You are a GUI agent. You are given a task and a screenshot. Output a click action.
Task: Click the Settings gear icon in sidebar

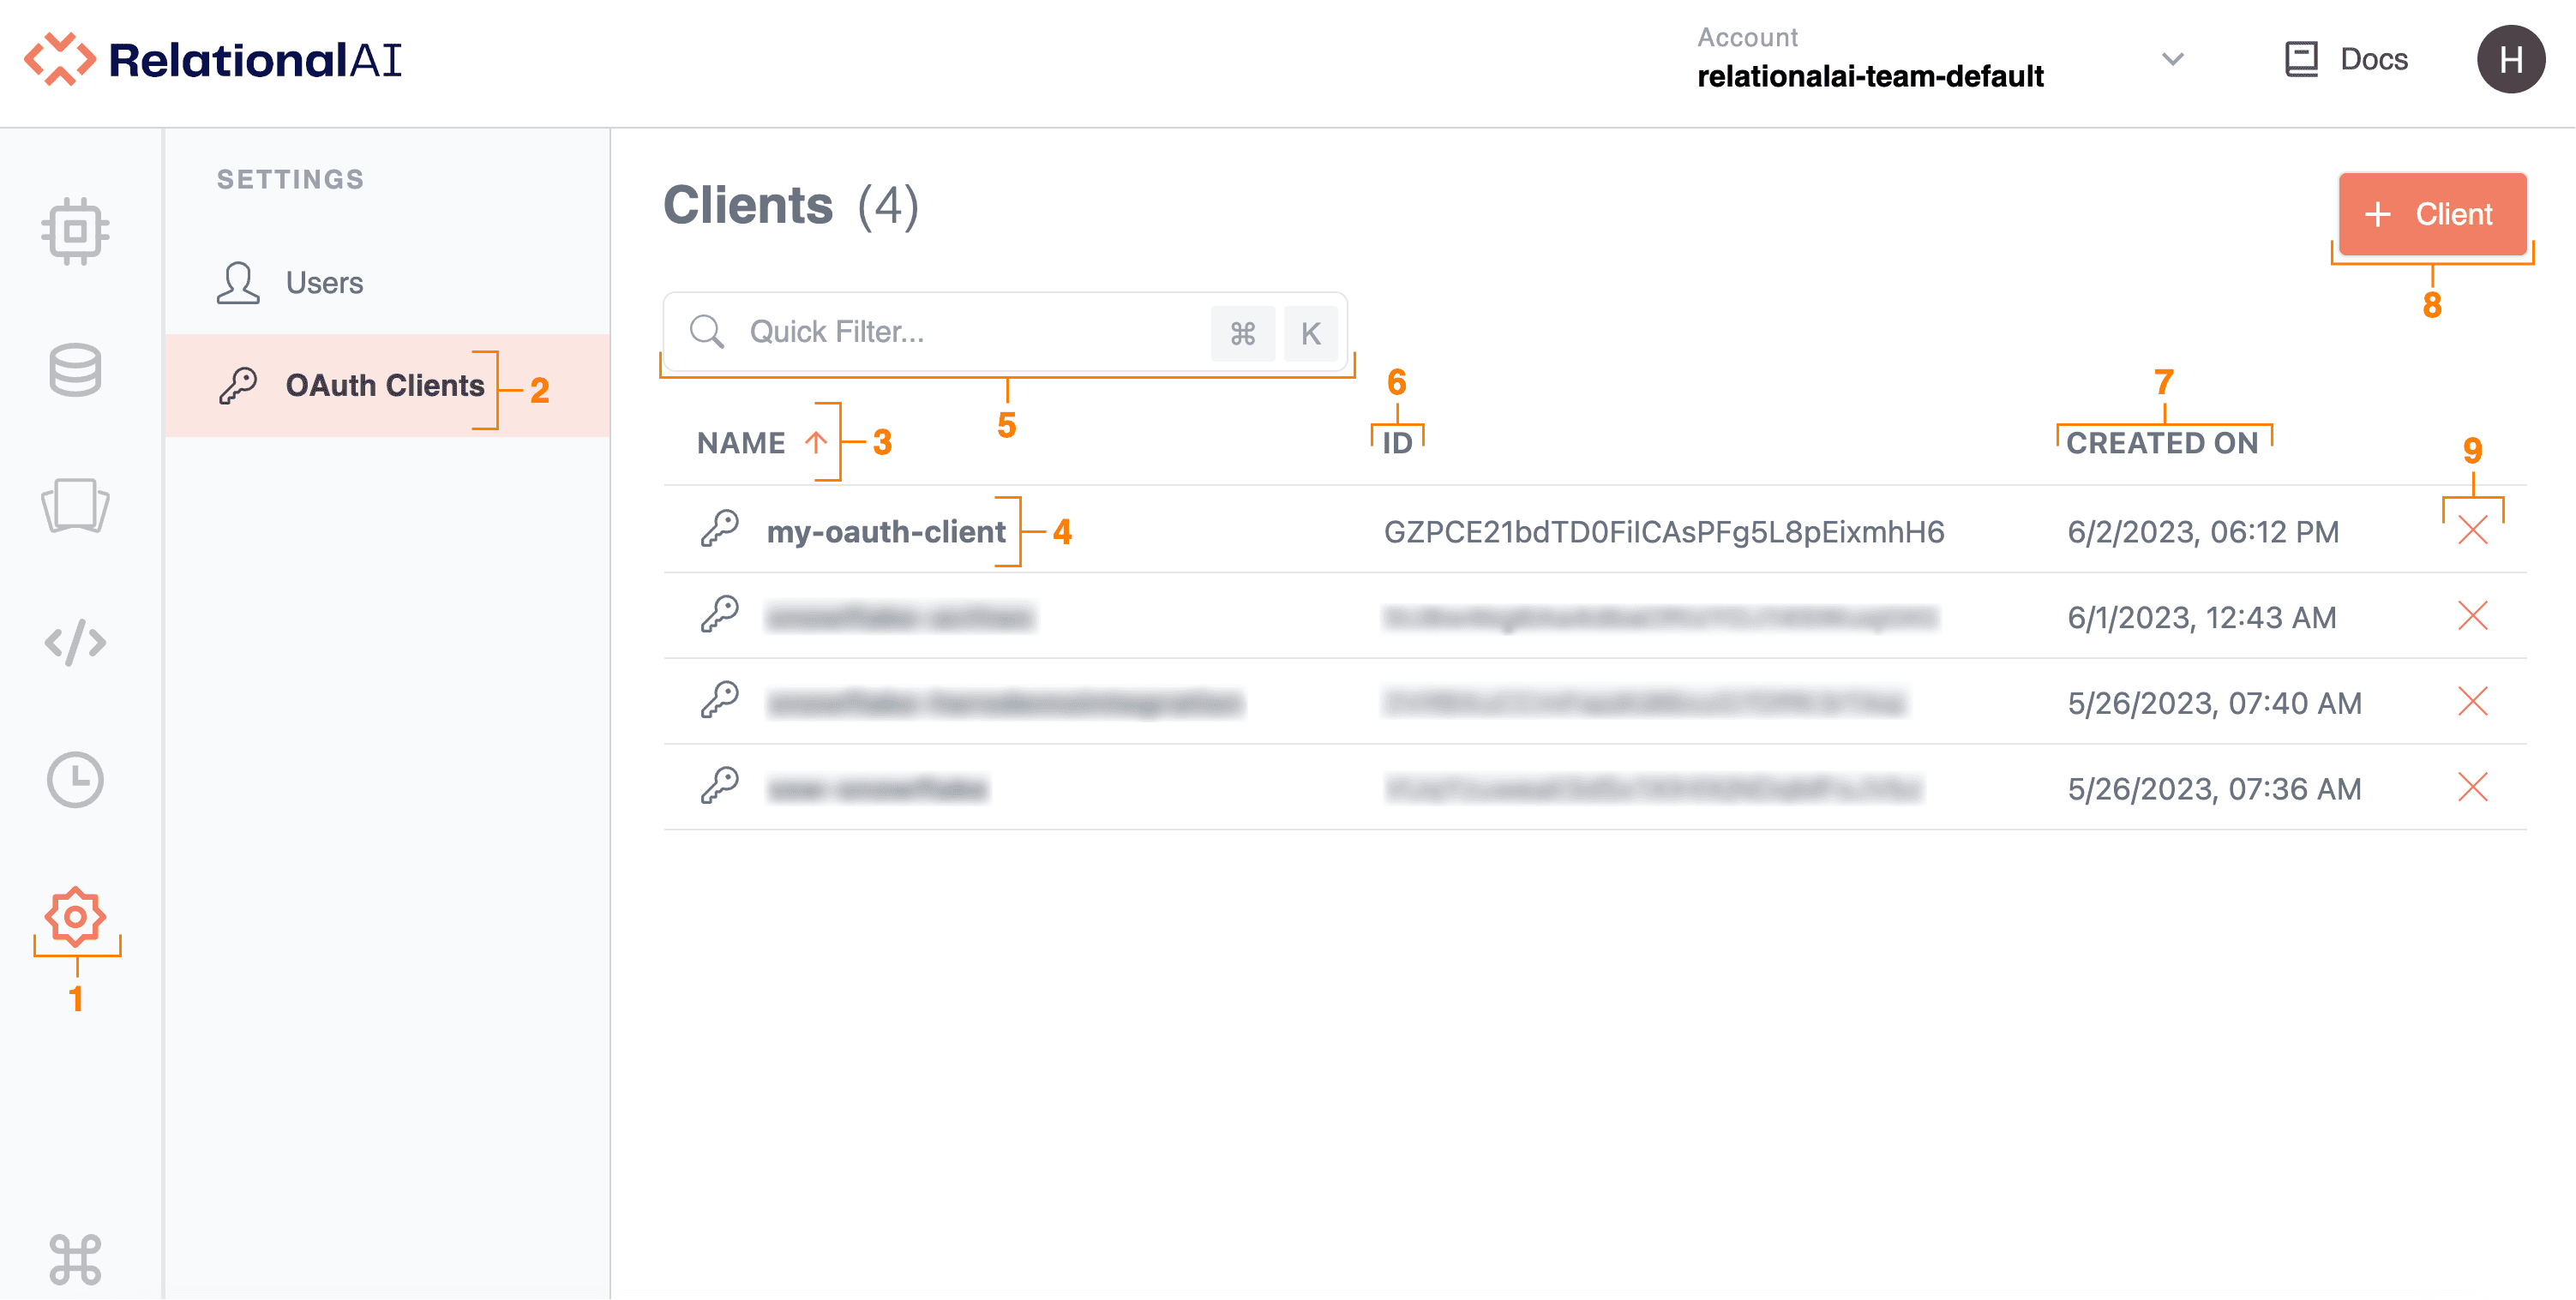(x=75, y=916)
